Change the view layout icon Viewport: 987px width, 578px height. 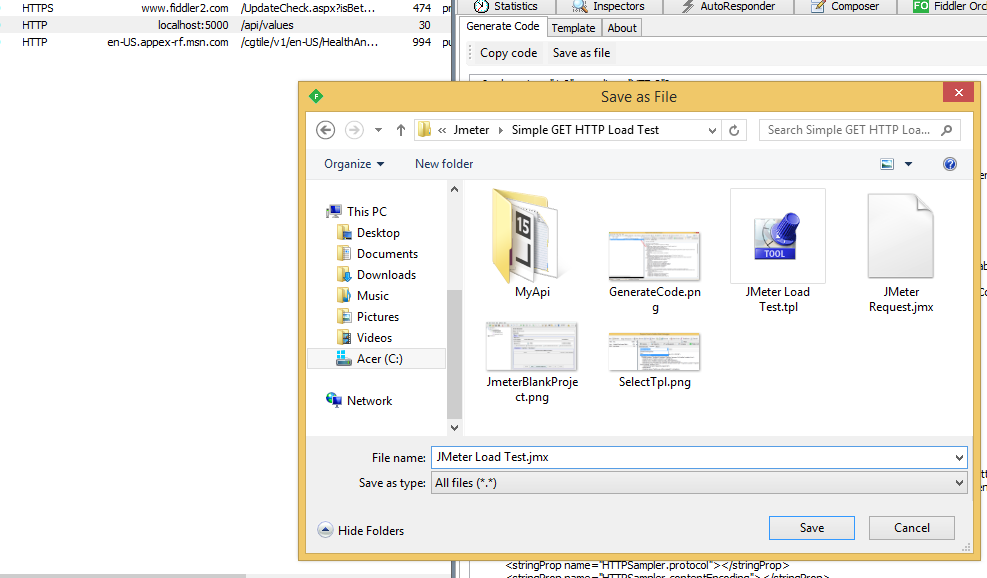pyautogui.click(x=887, y=164)
